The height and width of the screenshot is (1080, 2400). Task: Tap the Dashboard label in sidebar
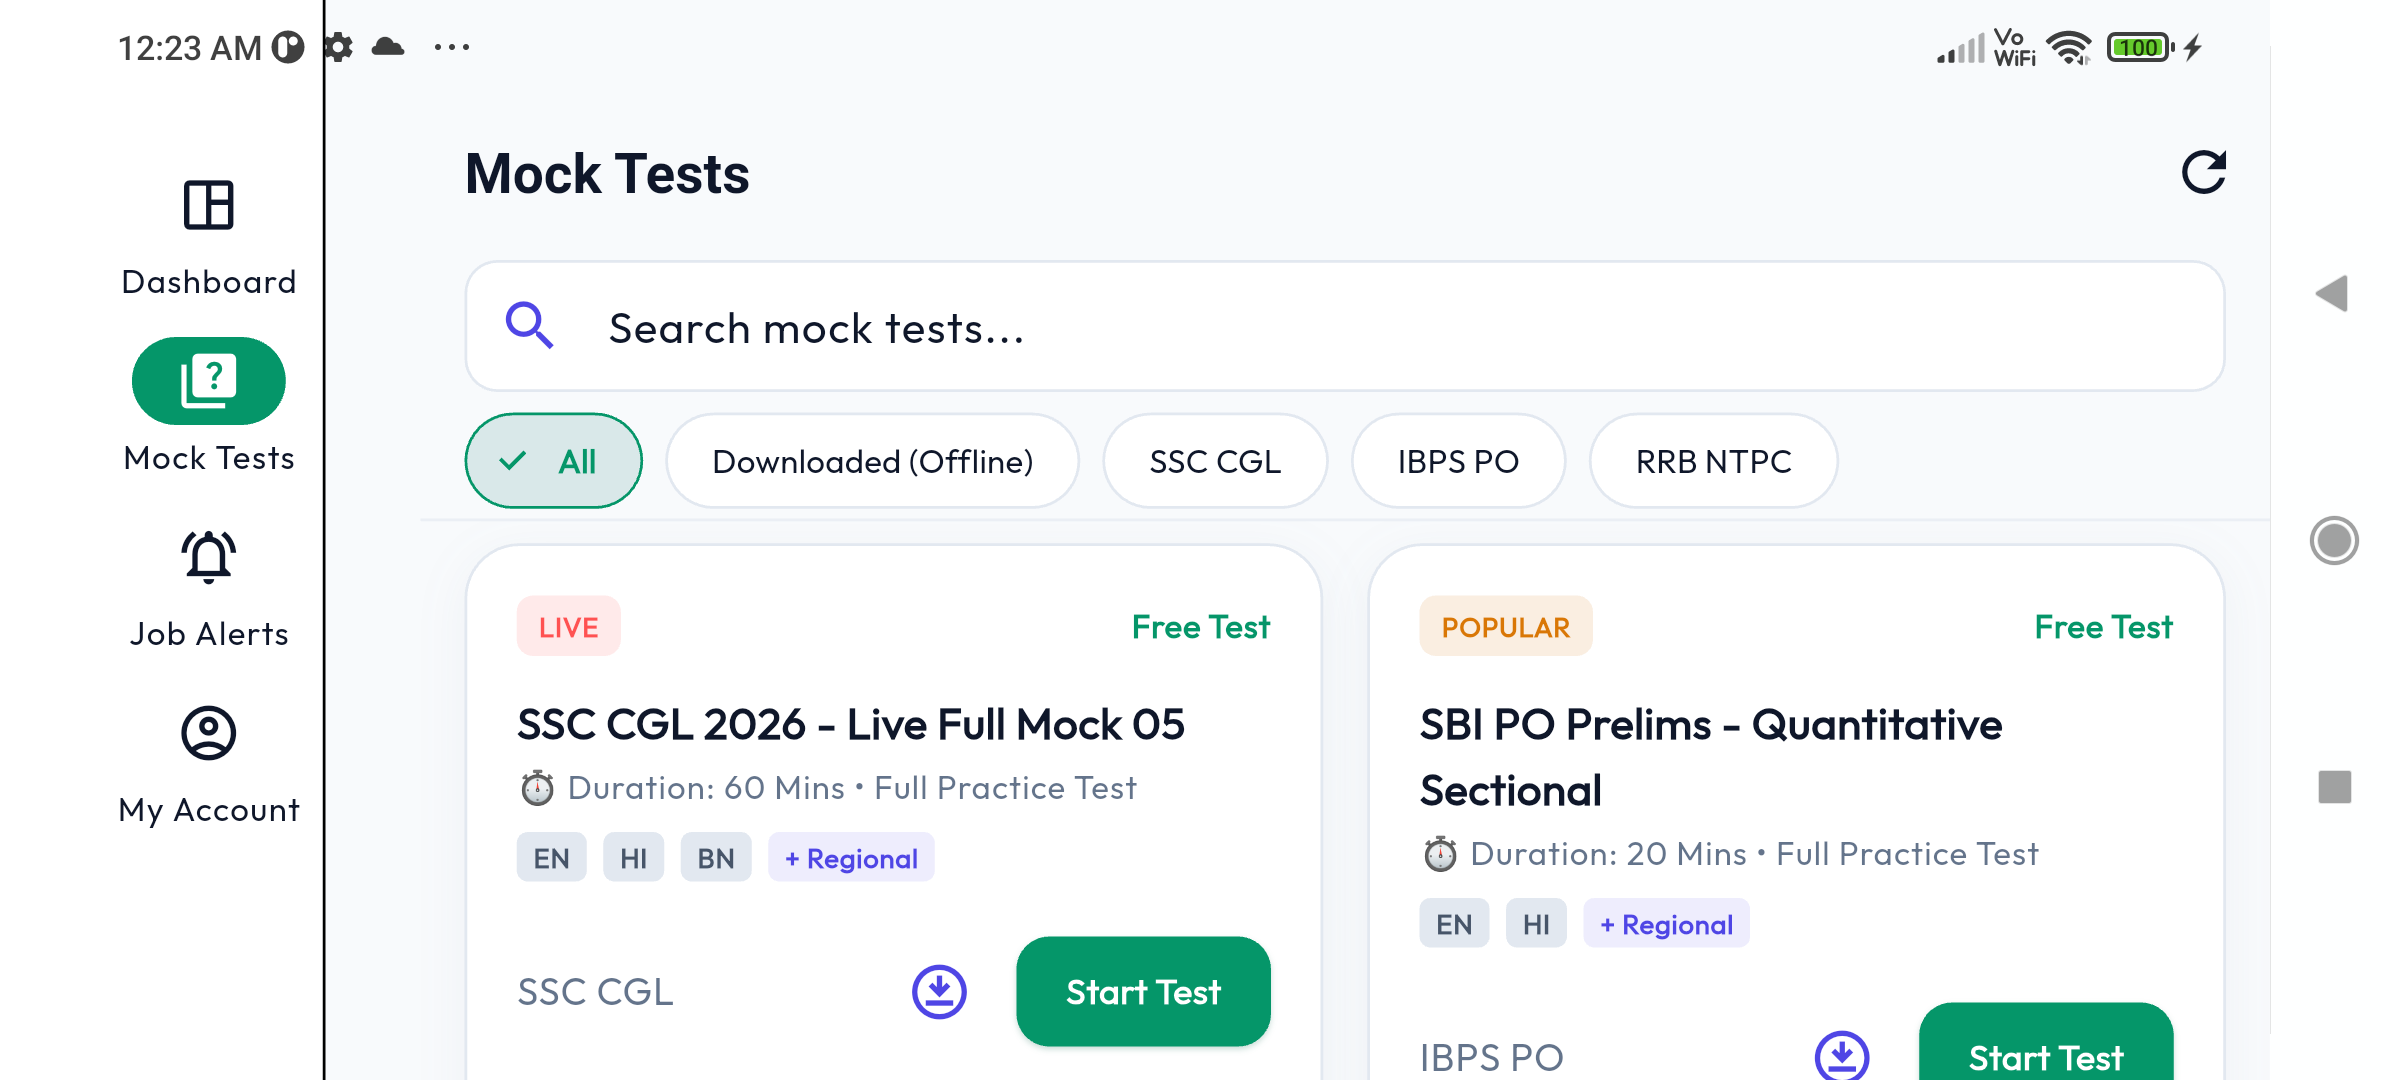click(x=208, y=282)
